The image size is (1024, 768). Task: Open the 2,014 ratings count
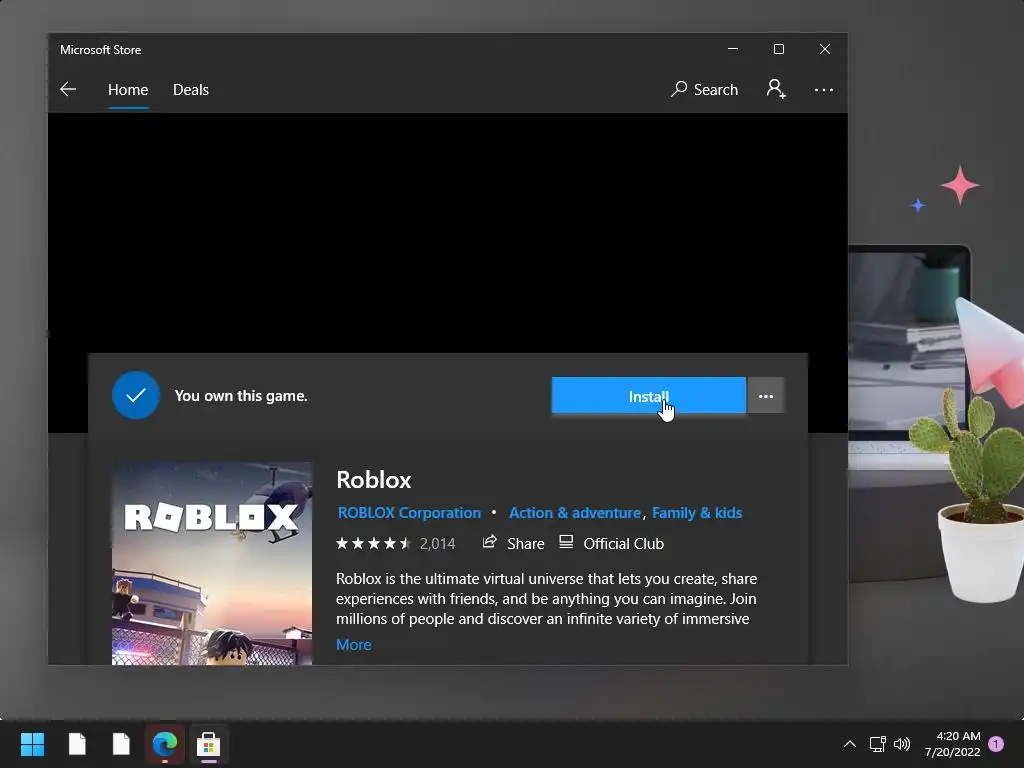437,543
